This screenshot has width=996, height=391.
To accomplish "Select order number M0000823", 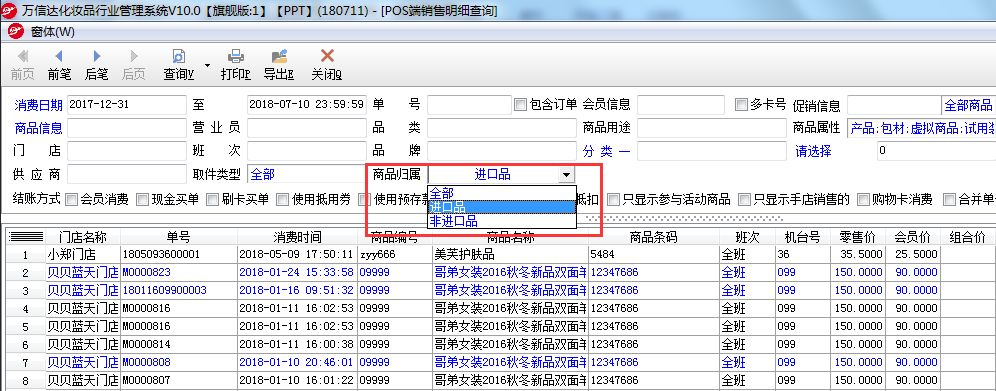I will click(178, 272).
